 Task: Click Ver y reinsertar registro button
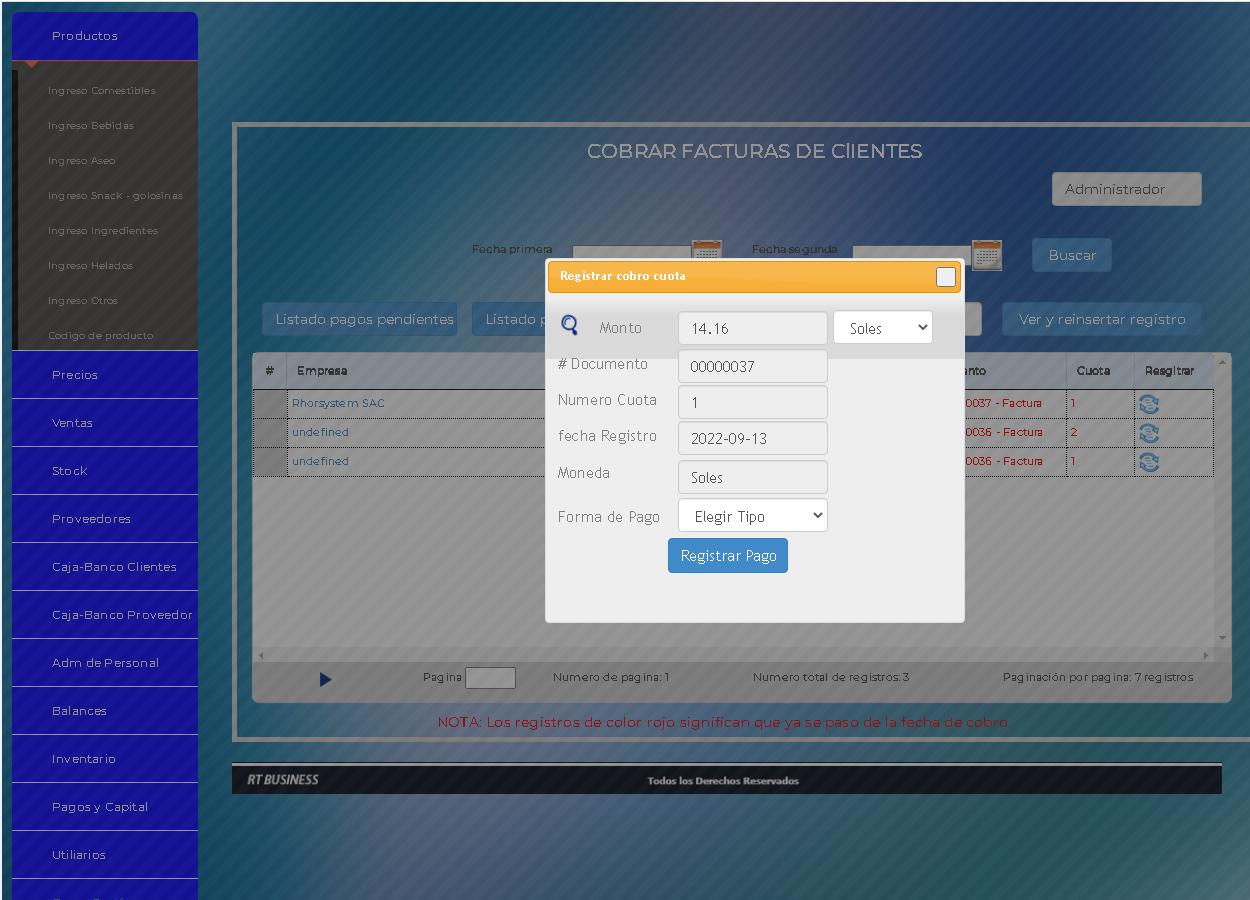click(x=1101, y=319)
